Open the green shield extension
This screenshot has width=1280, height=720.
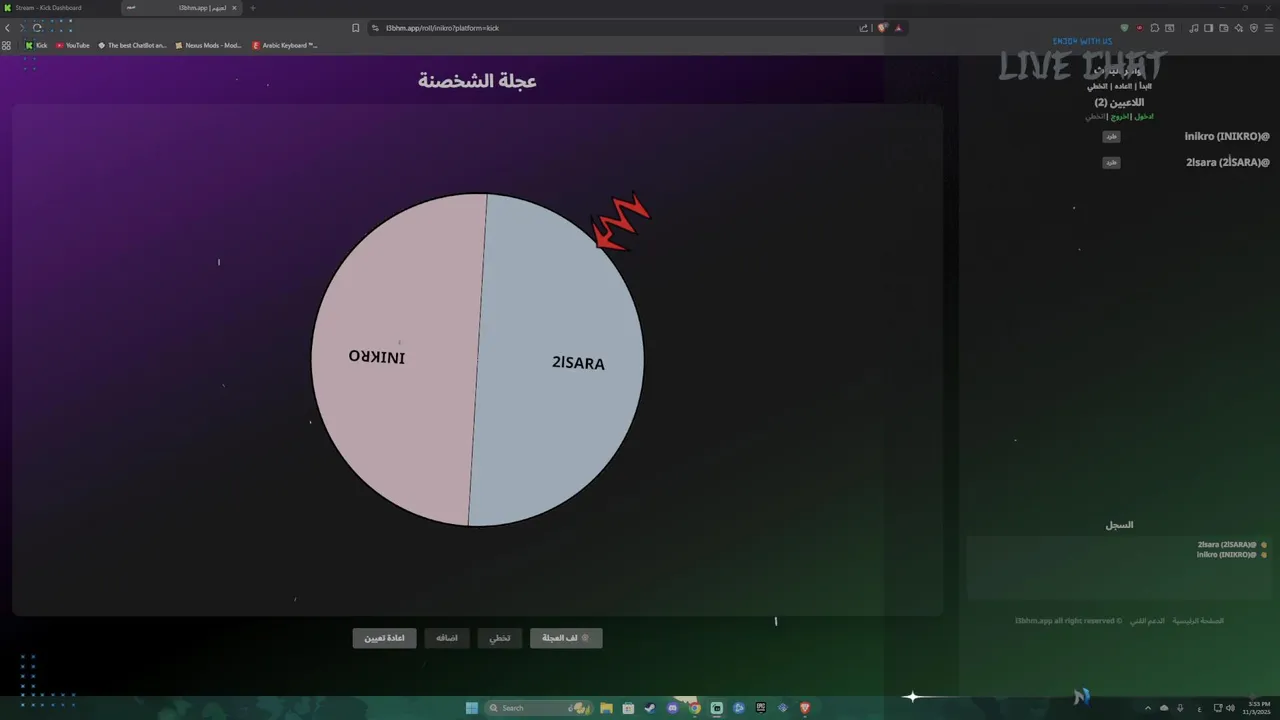[x=1124, y=28]
